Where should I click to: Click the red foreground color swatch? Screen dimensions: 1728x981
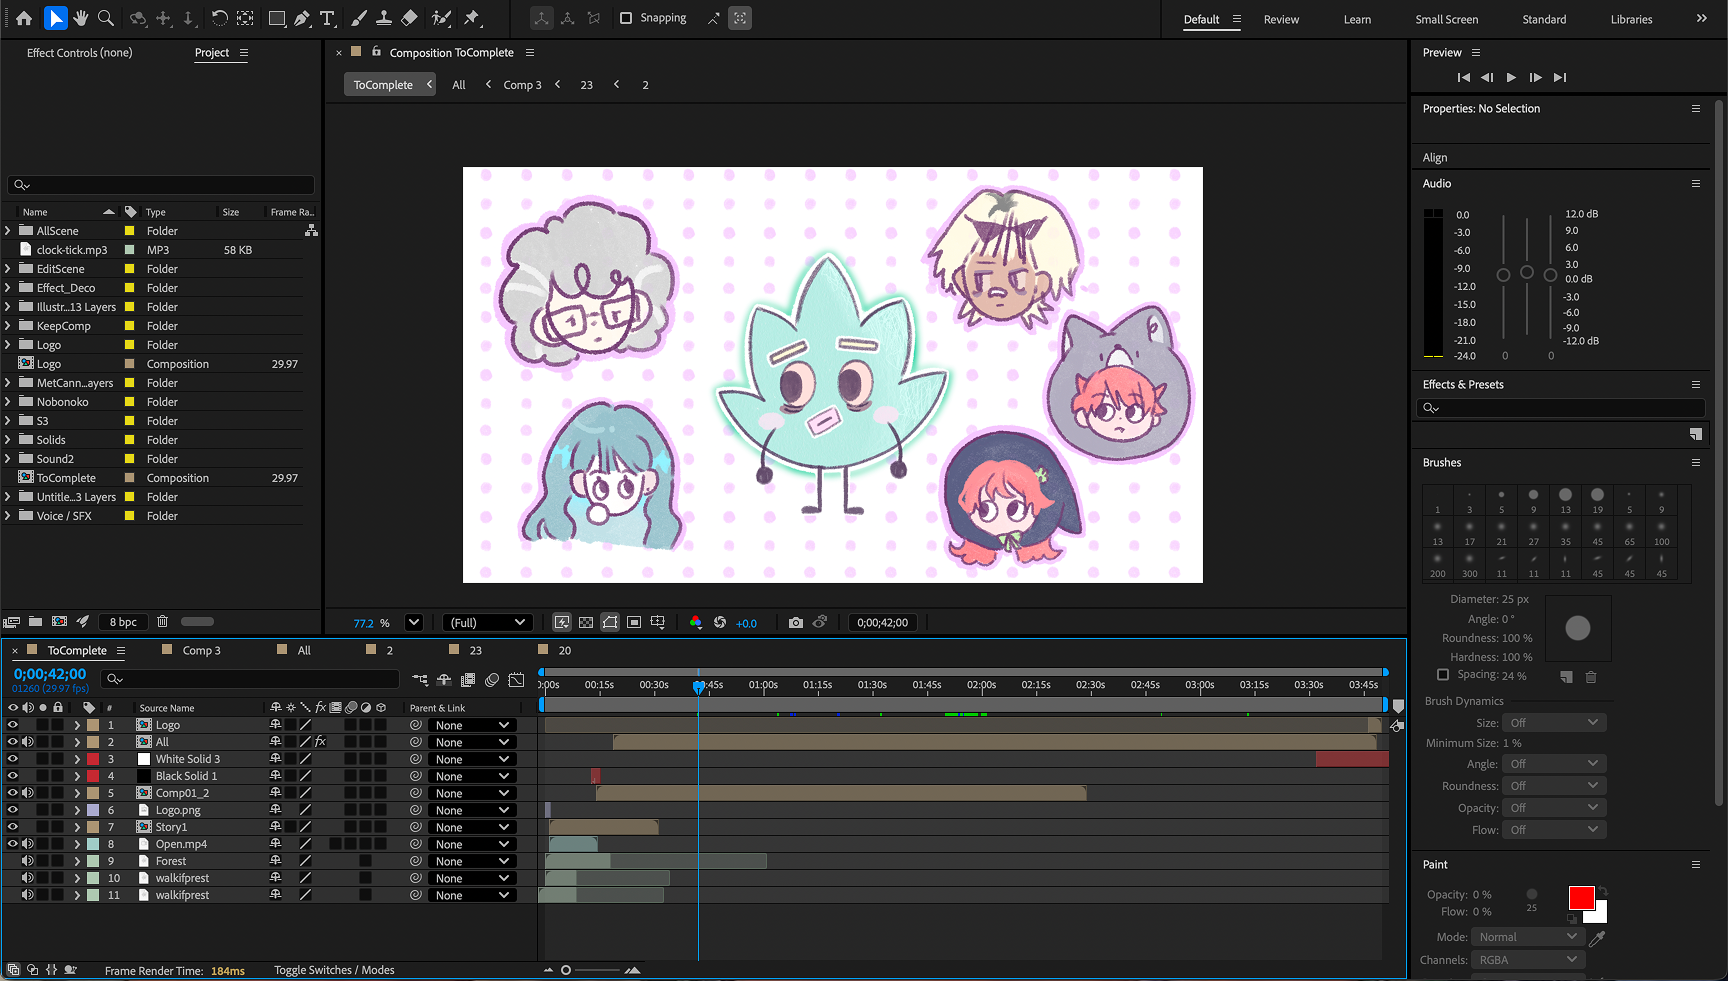(1581, 898)
